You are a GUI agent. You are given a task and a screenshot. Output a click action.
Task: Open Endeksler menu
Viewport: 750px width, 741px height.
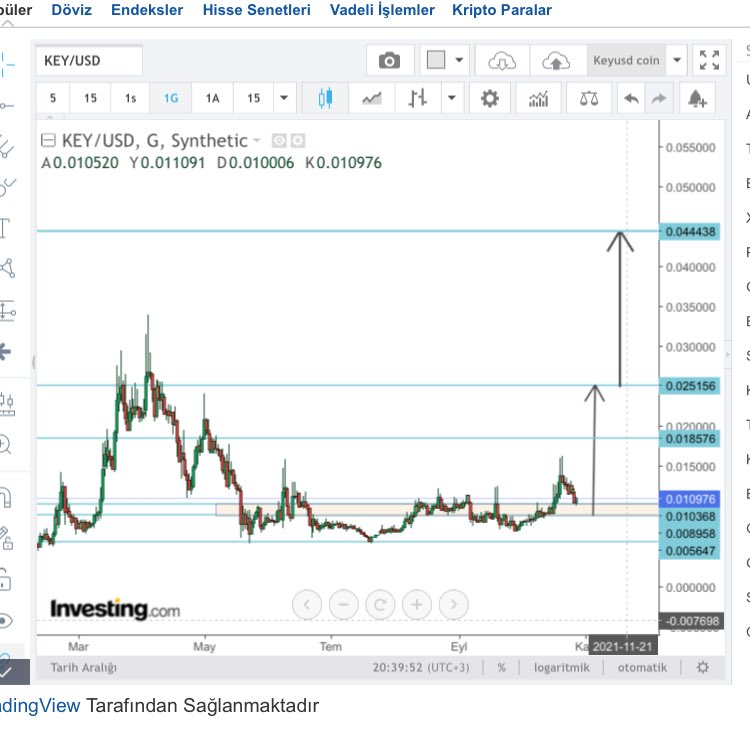pos(147,10)
